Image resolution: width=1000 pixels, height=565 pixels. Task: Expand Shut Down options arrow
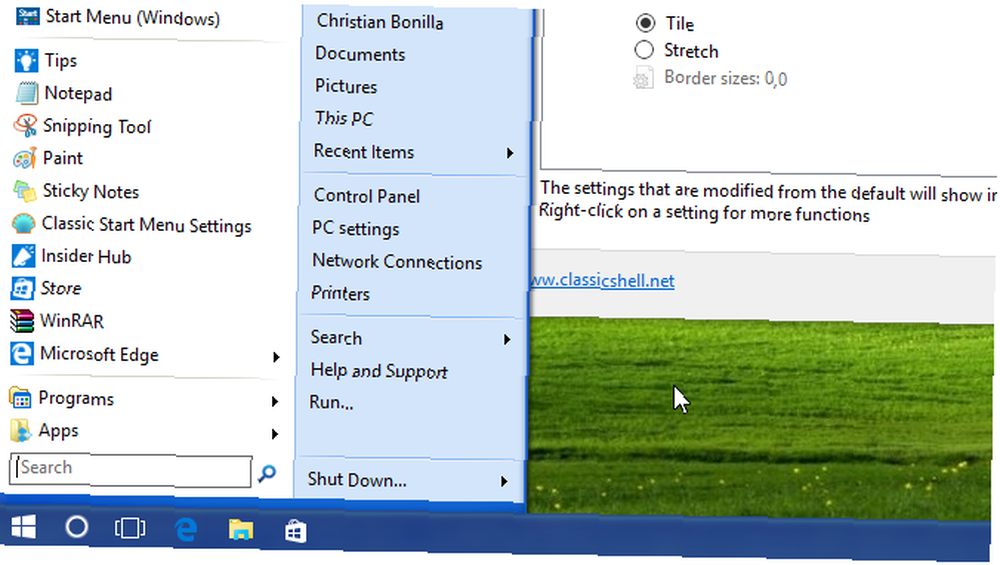click(504, 481)
